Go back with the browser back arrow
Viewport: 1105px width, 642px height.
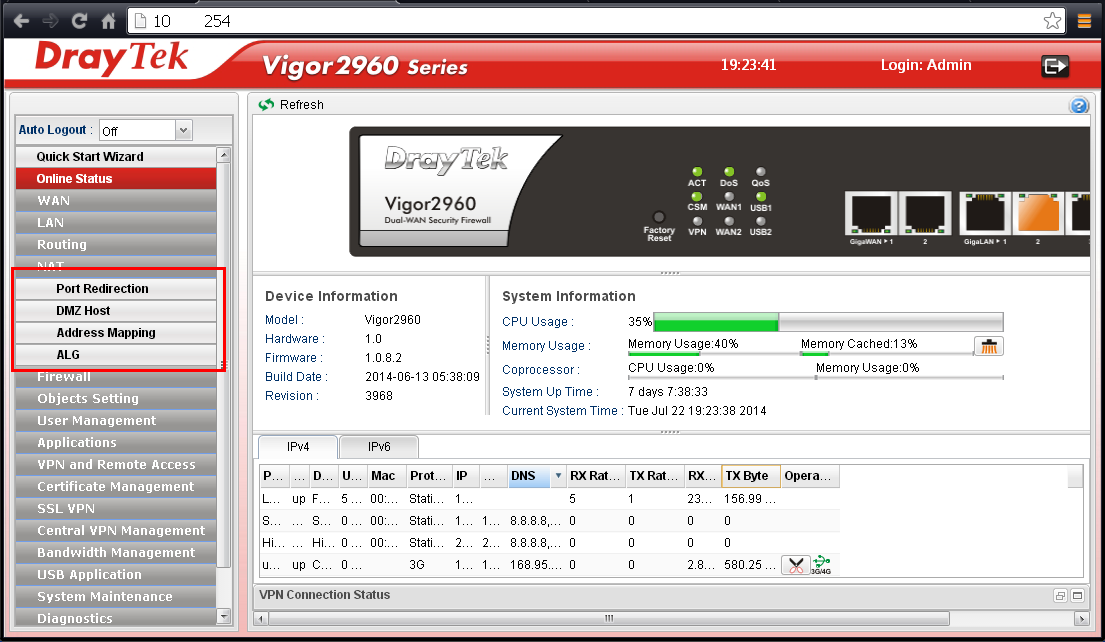click(21, 21)
